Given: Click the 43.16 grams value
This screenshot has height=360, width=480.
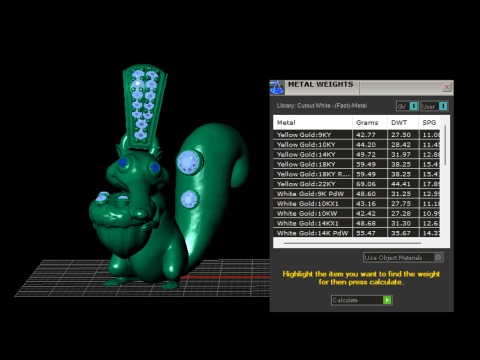Looking at the screenshot, I should pyautogui.click(x=366, y=203).
